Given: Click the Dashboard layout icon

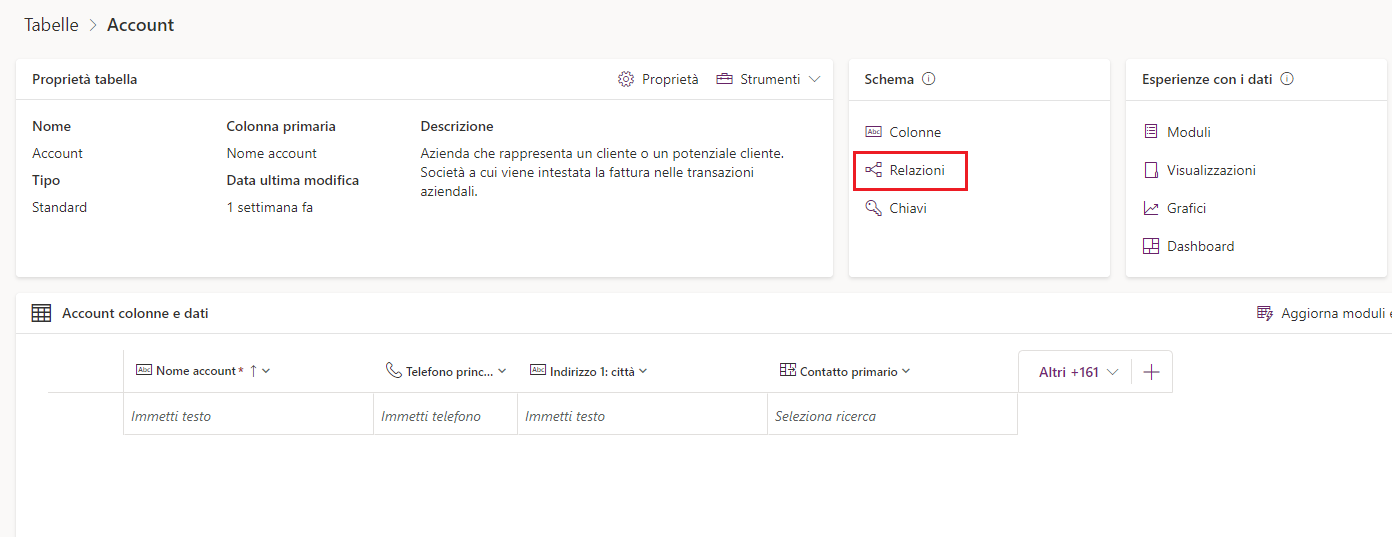Looking at the screenshot, I should click(1151, 246).
